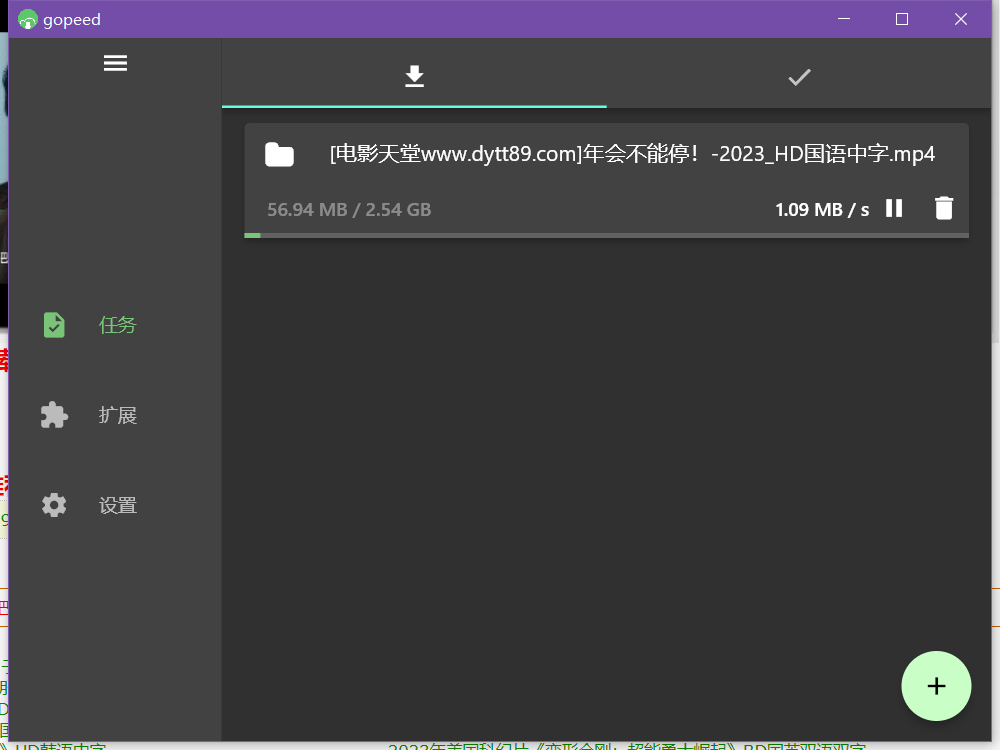This screenshot has height=750, width=1000.
Task: Click the gopeed title bar text
Action: [70, 19]
